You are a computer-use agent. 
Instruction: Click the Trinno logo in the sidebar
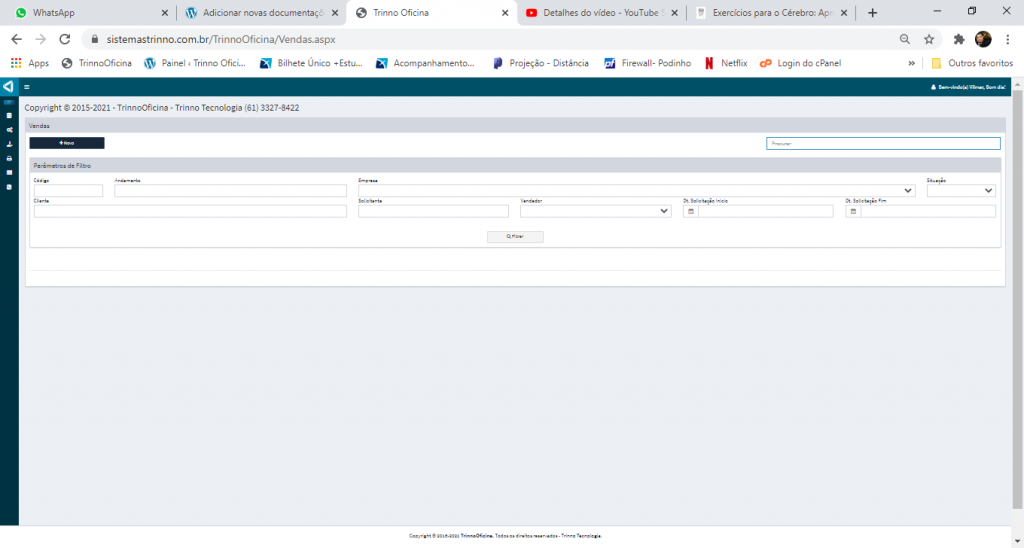pyautogui.click(x=8, y=87)
